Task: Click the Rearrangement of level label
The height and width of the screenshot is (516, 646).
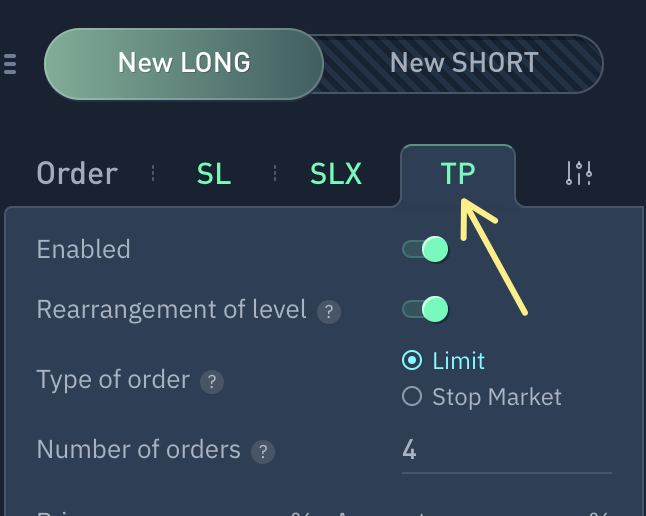Action: [x=171, y=310]
